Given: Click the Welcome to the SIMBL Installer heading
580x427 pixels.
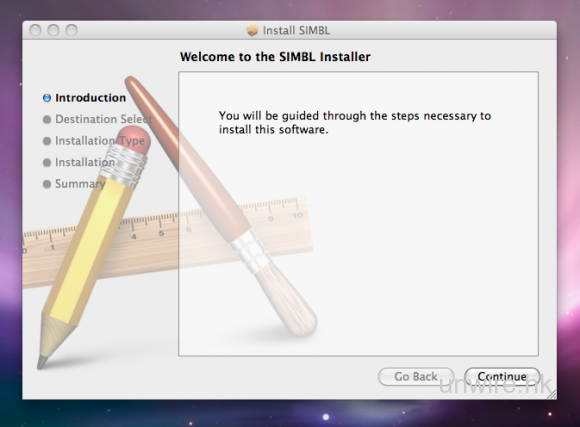Looking at the screenshot, I should pos(275,57).
